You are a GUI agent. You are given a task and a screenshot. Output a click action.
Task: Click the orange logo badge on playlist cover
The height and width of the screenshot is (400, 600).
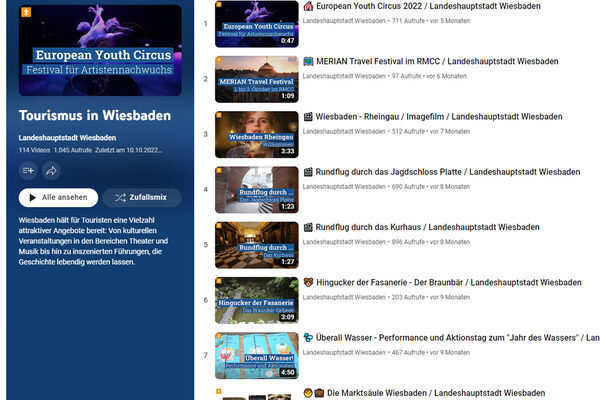26,12
